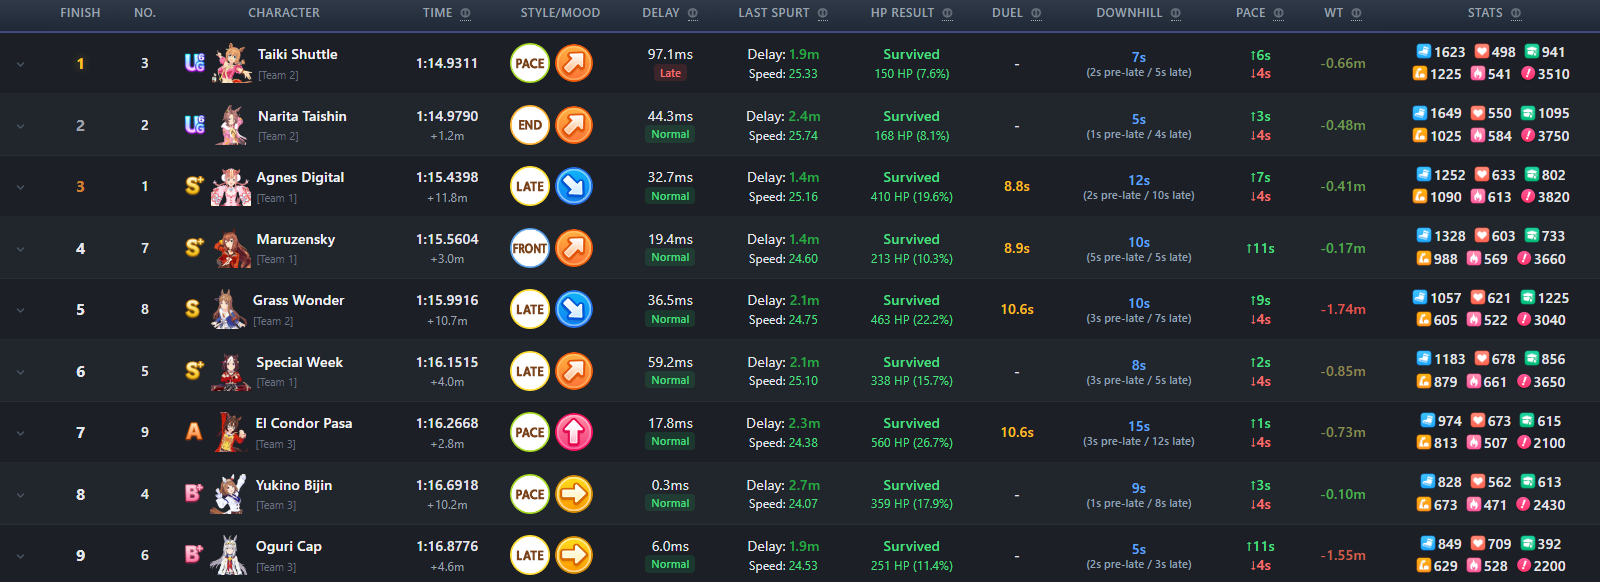Image resolution: width=1600 pixels, height=582 pixels.
Task: Click Special Week's orange up-right mood icon
Action: tap(574, 371)
